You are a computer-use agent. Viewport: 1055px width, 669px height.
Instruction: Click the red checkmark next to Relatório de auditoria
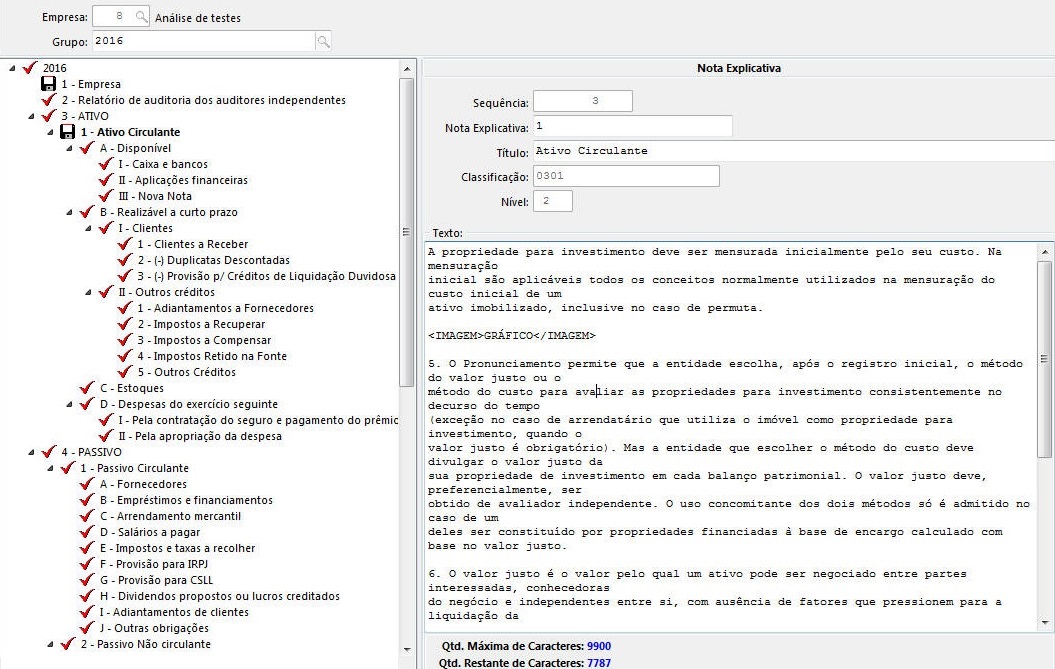[48, 100]
